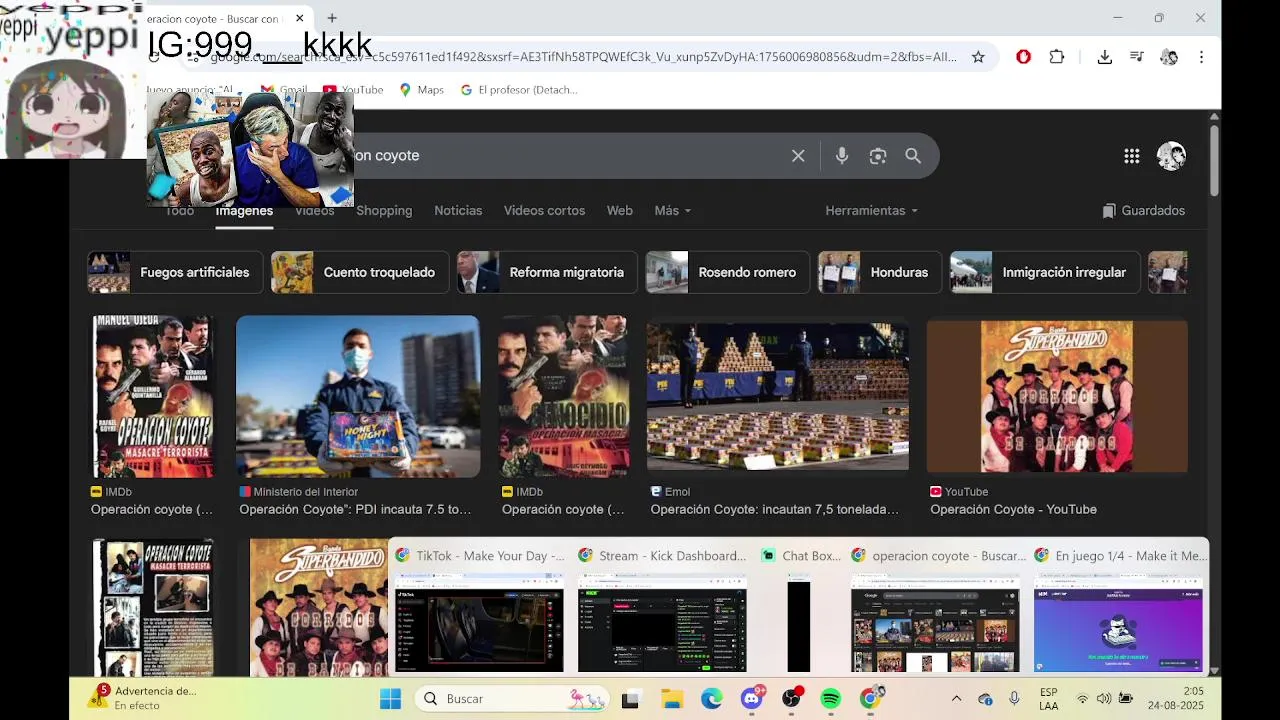The height and width of the screenshot is (720, 1280).
Task: Open OBS Studio from the taskbar
Action: point(792,699)
